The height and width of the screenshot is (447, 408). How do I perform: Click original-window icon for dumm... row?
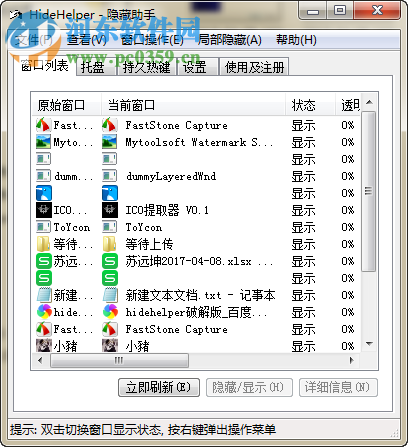tap(44, 176)
